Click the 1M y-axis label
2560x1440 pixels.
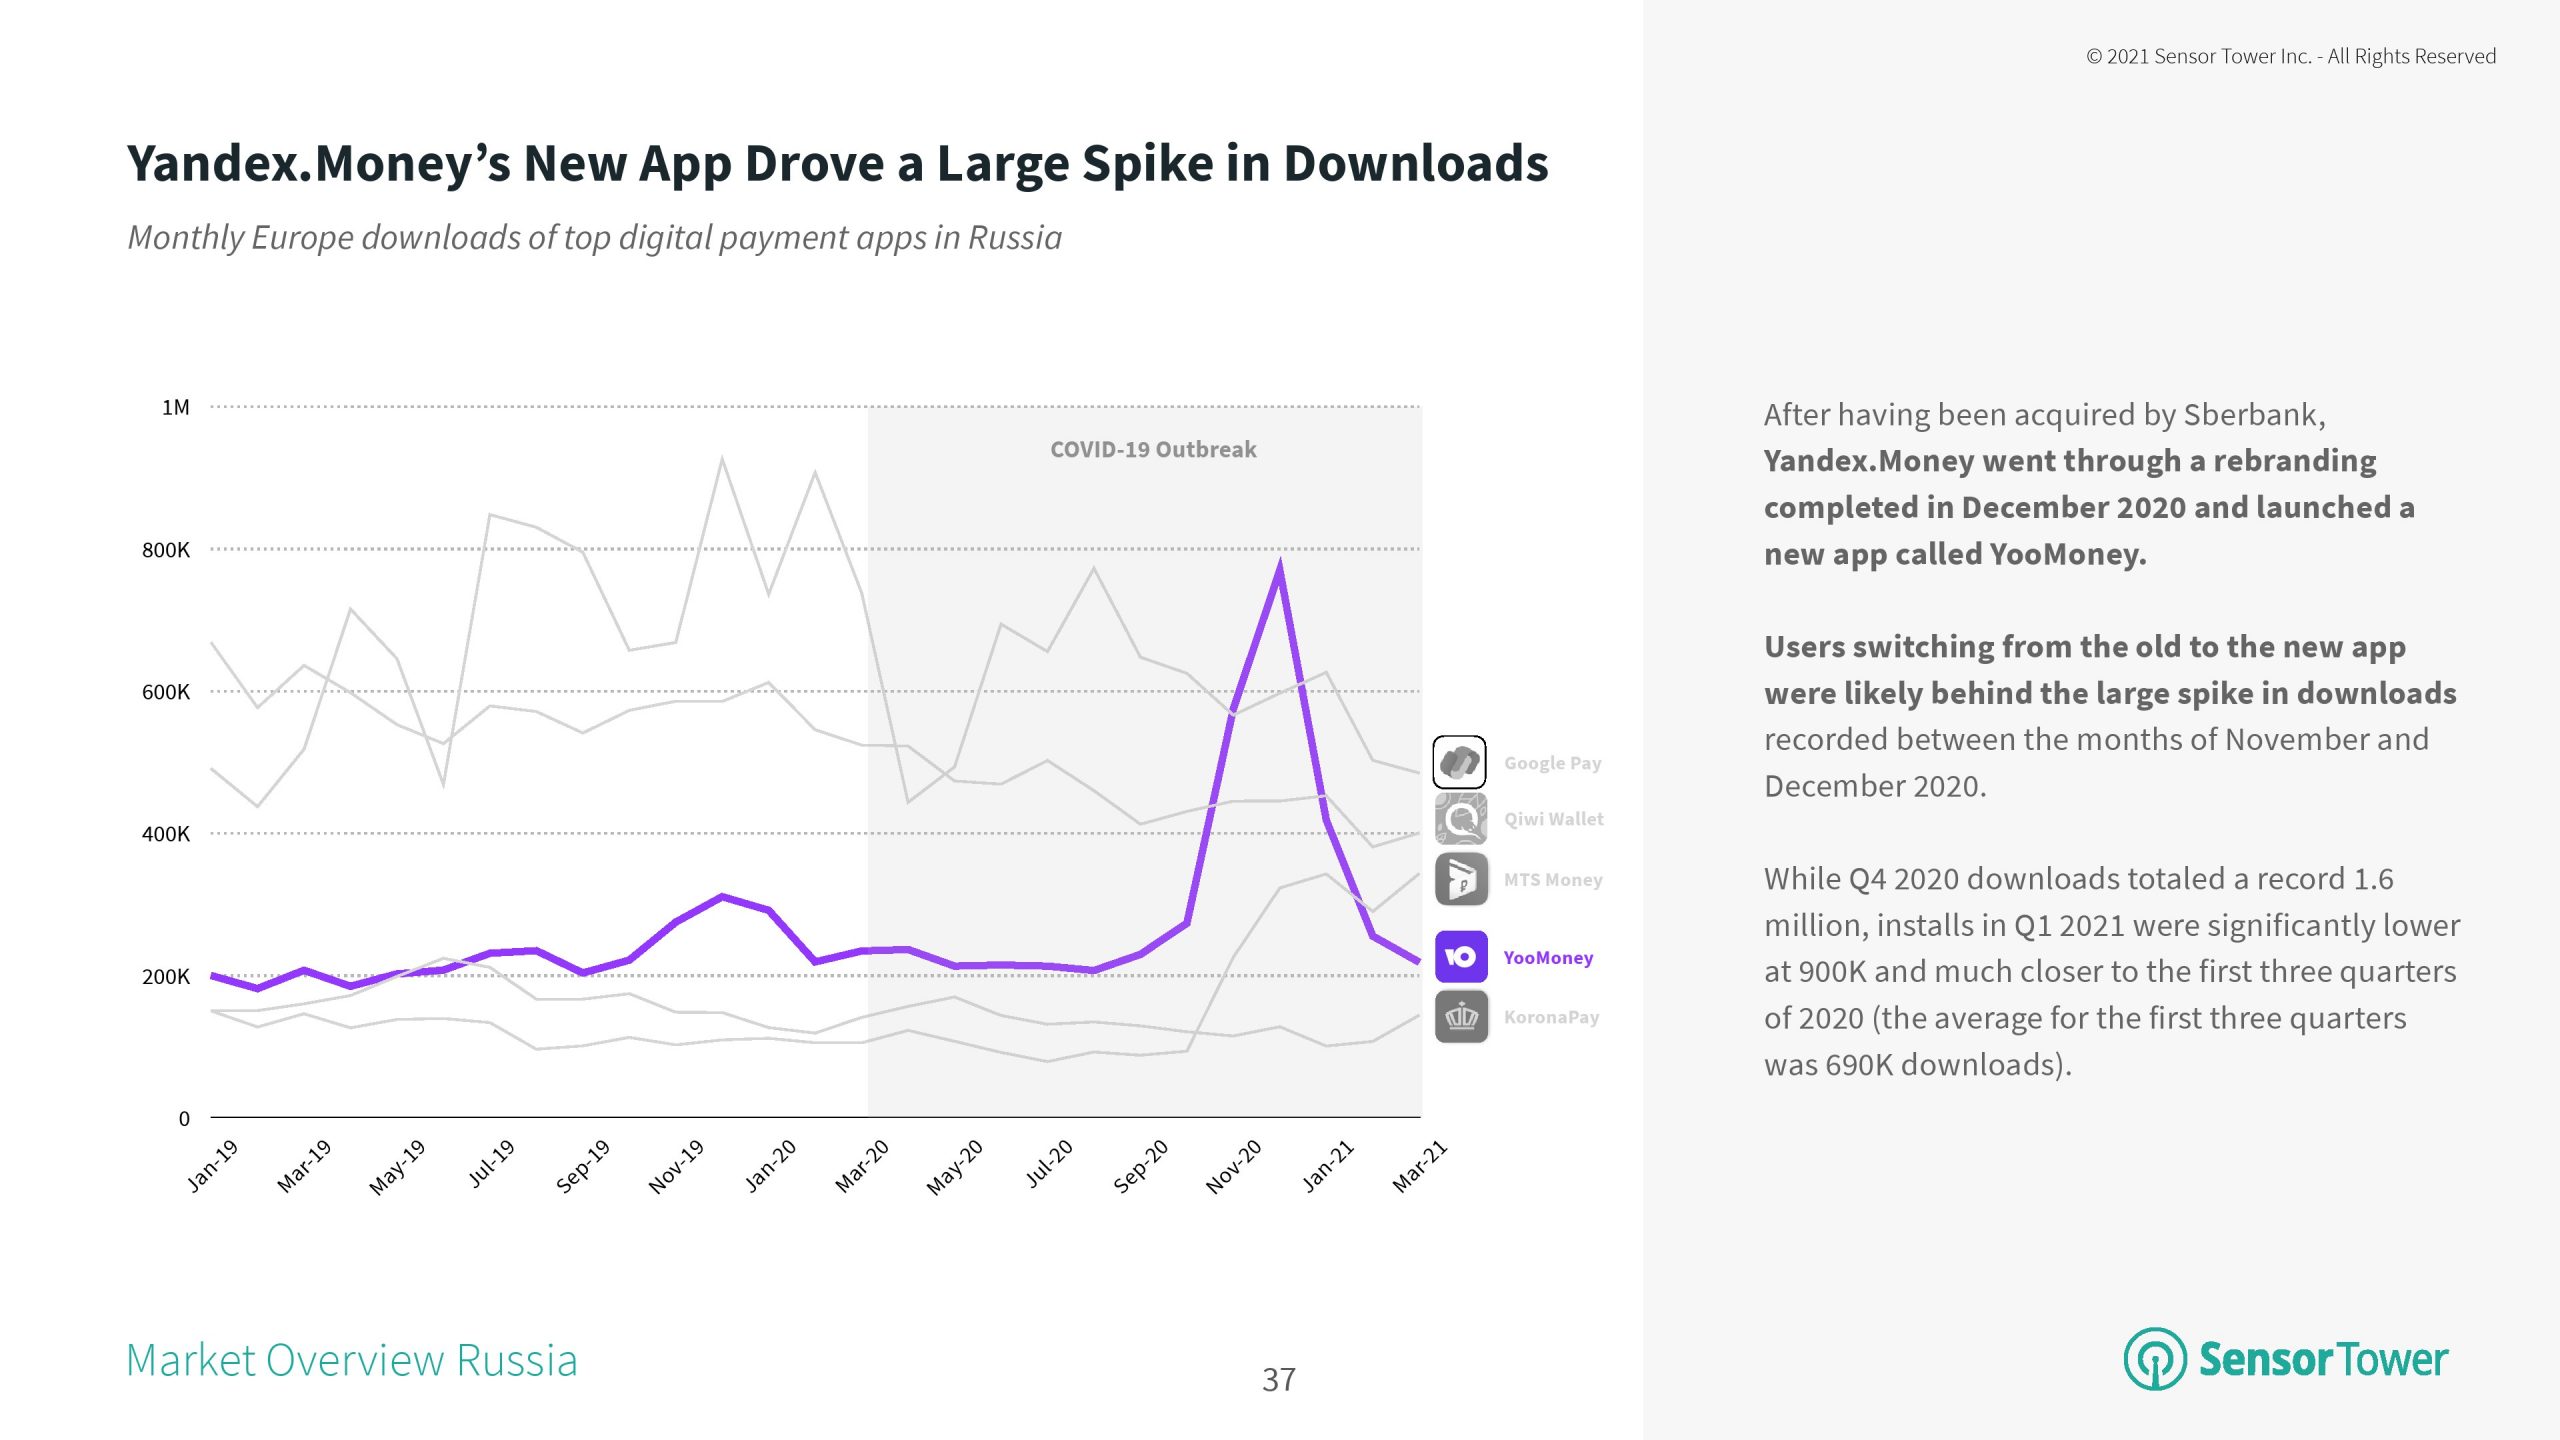click(175, 408)
